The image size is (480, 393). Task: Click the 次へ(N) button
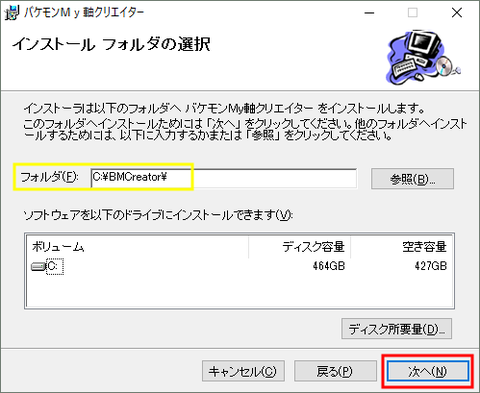pos(428,371)
